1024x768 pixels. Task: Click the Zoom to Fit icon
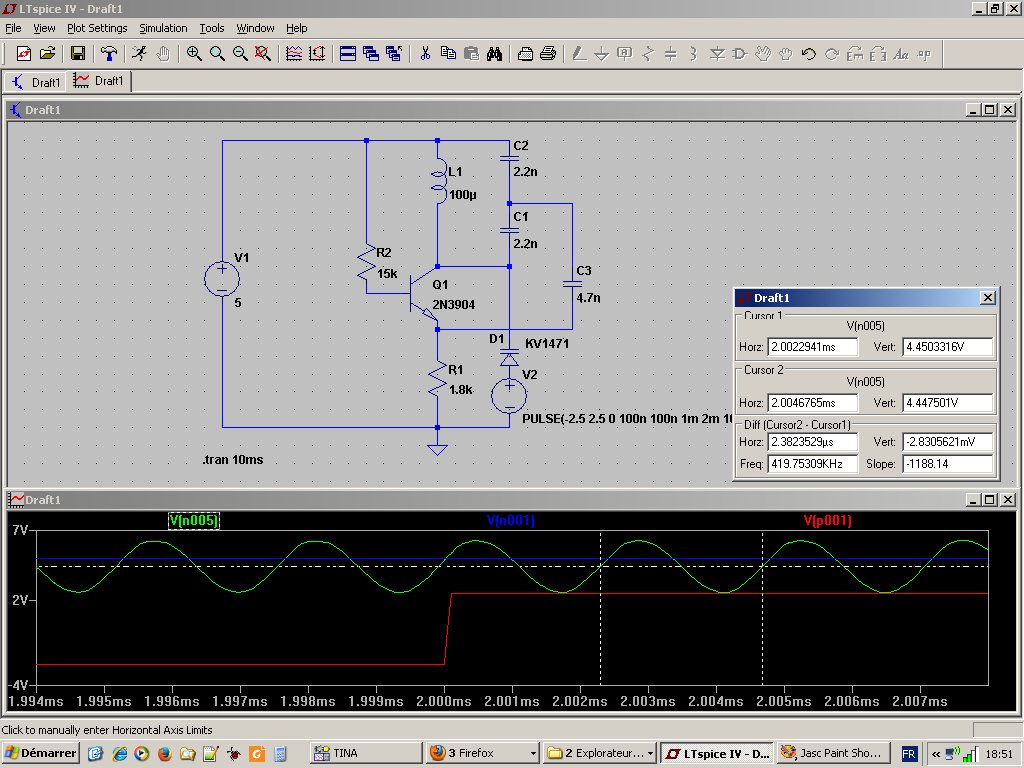[263, 53]
